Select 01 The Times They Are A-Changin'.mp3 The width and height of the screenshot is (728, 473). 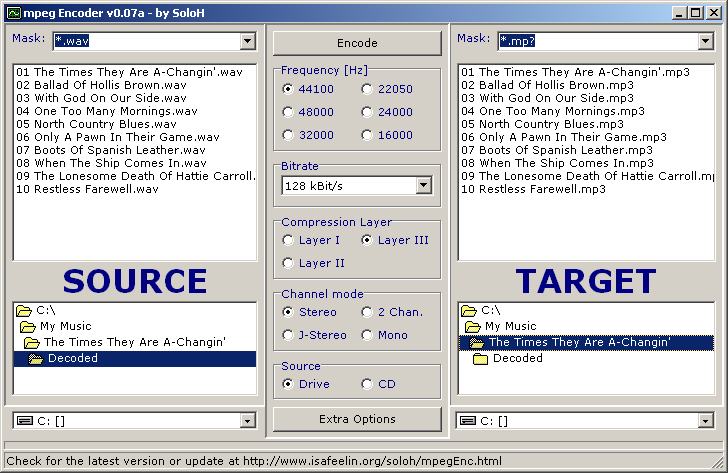coord(575,72)
